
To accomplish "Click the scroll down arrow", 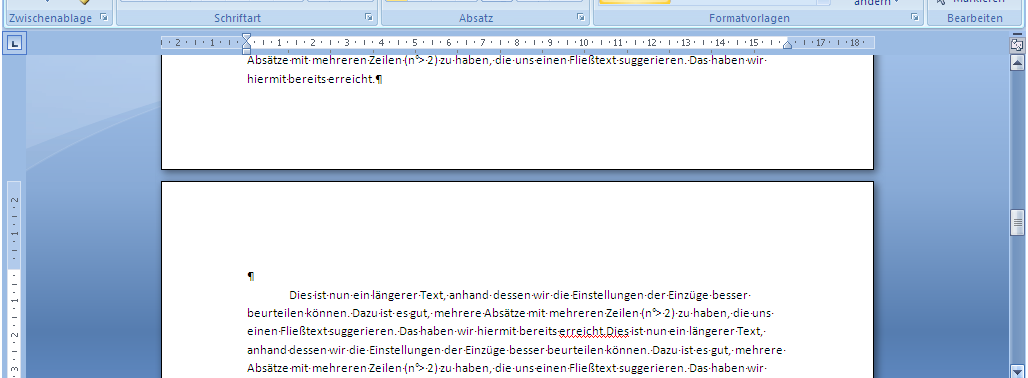I will coord(1017,371).
